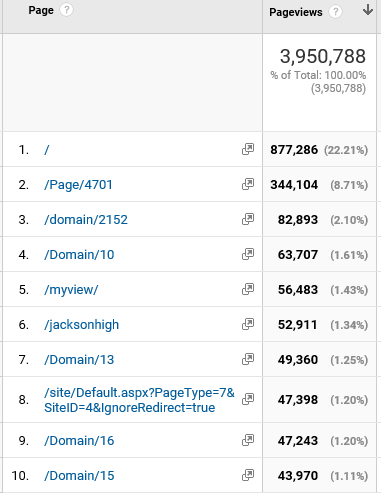Open external icon for Default.aspx page row

pyautogui.click(x=248, y=399)
